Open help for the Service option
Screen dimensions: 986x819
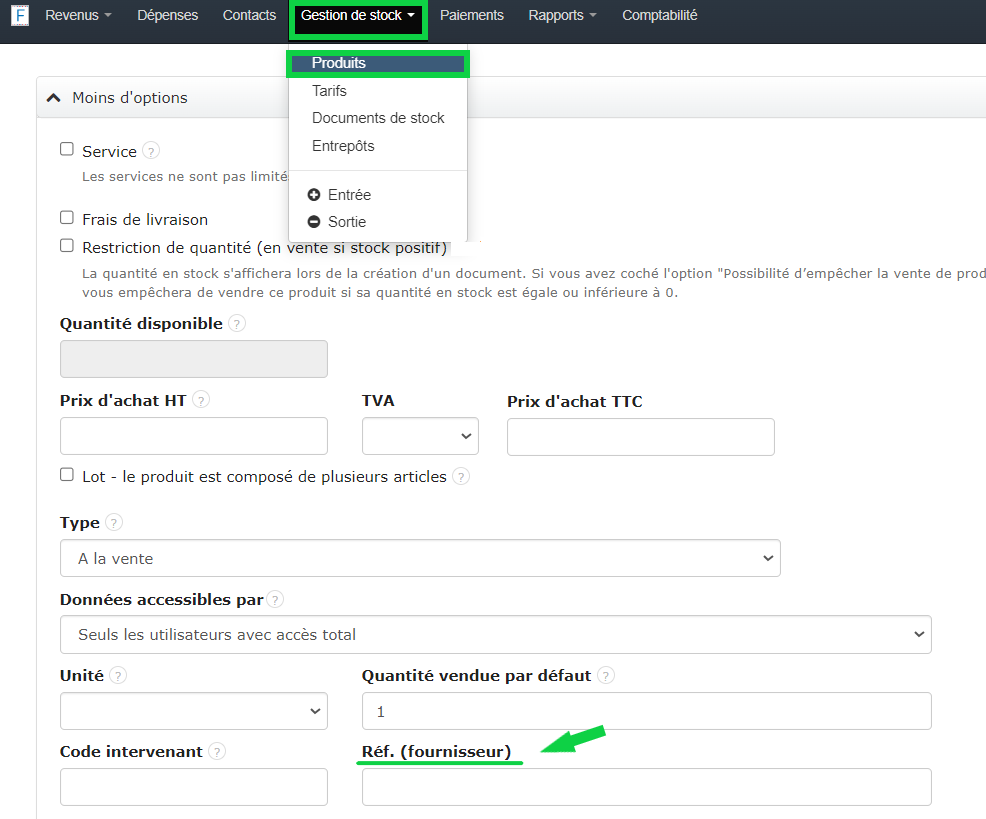pyautogui.click(x=150, y=151)
